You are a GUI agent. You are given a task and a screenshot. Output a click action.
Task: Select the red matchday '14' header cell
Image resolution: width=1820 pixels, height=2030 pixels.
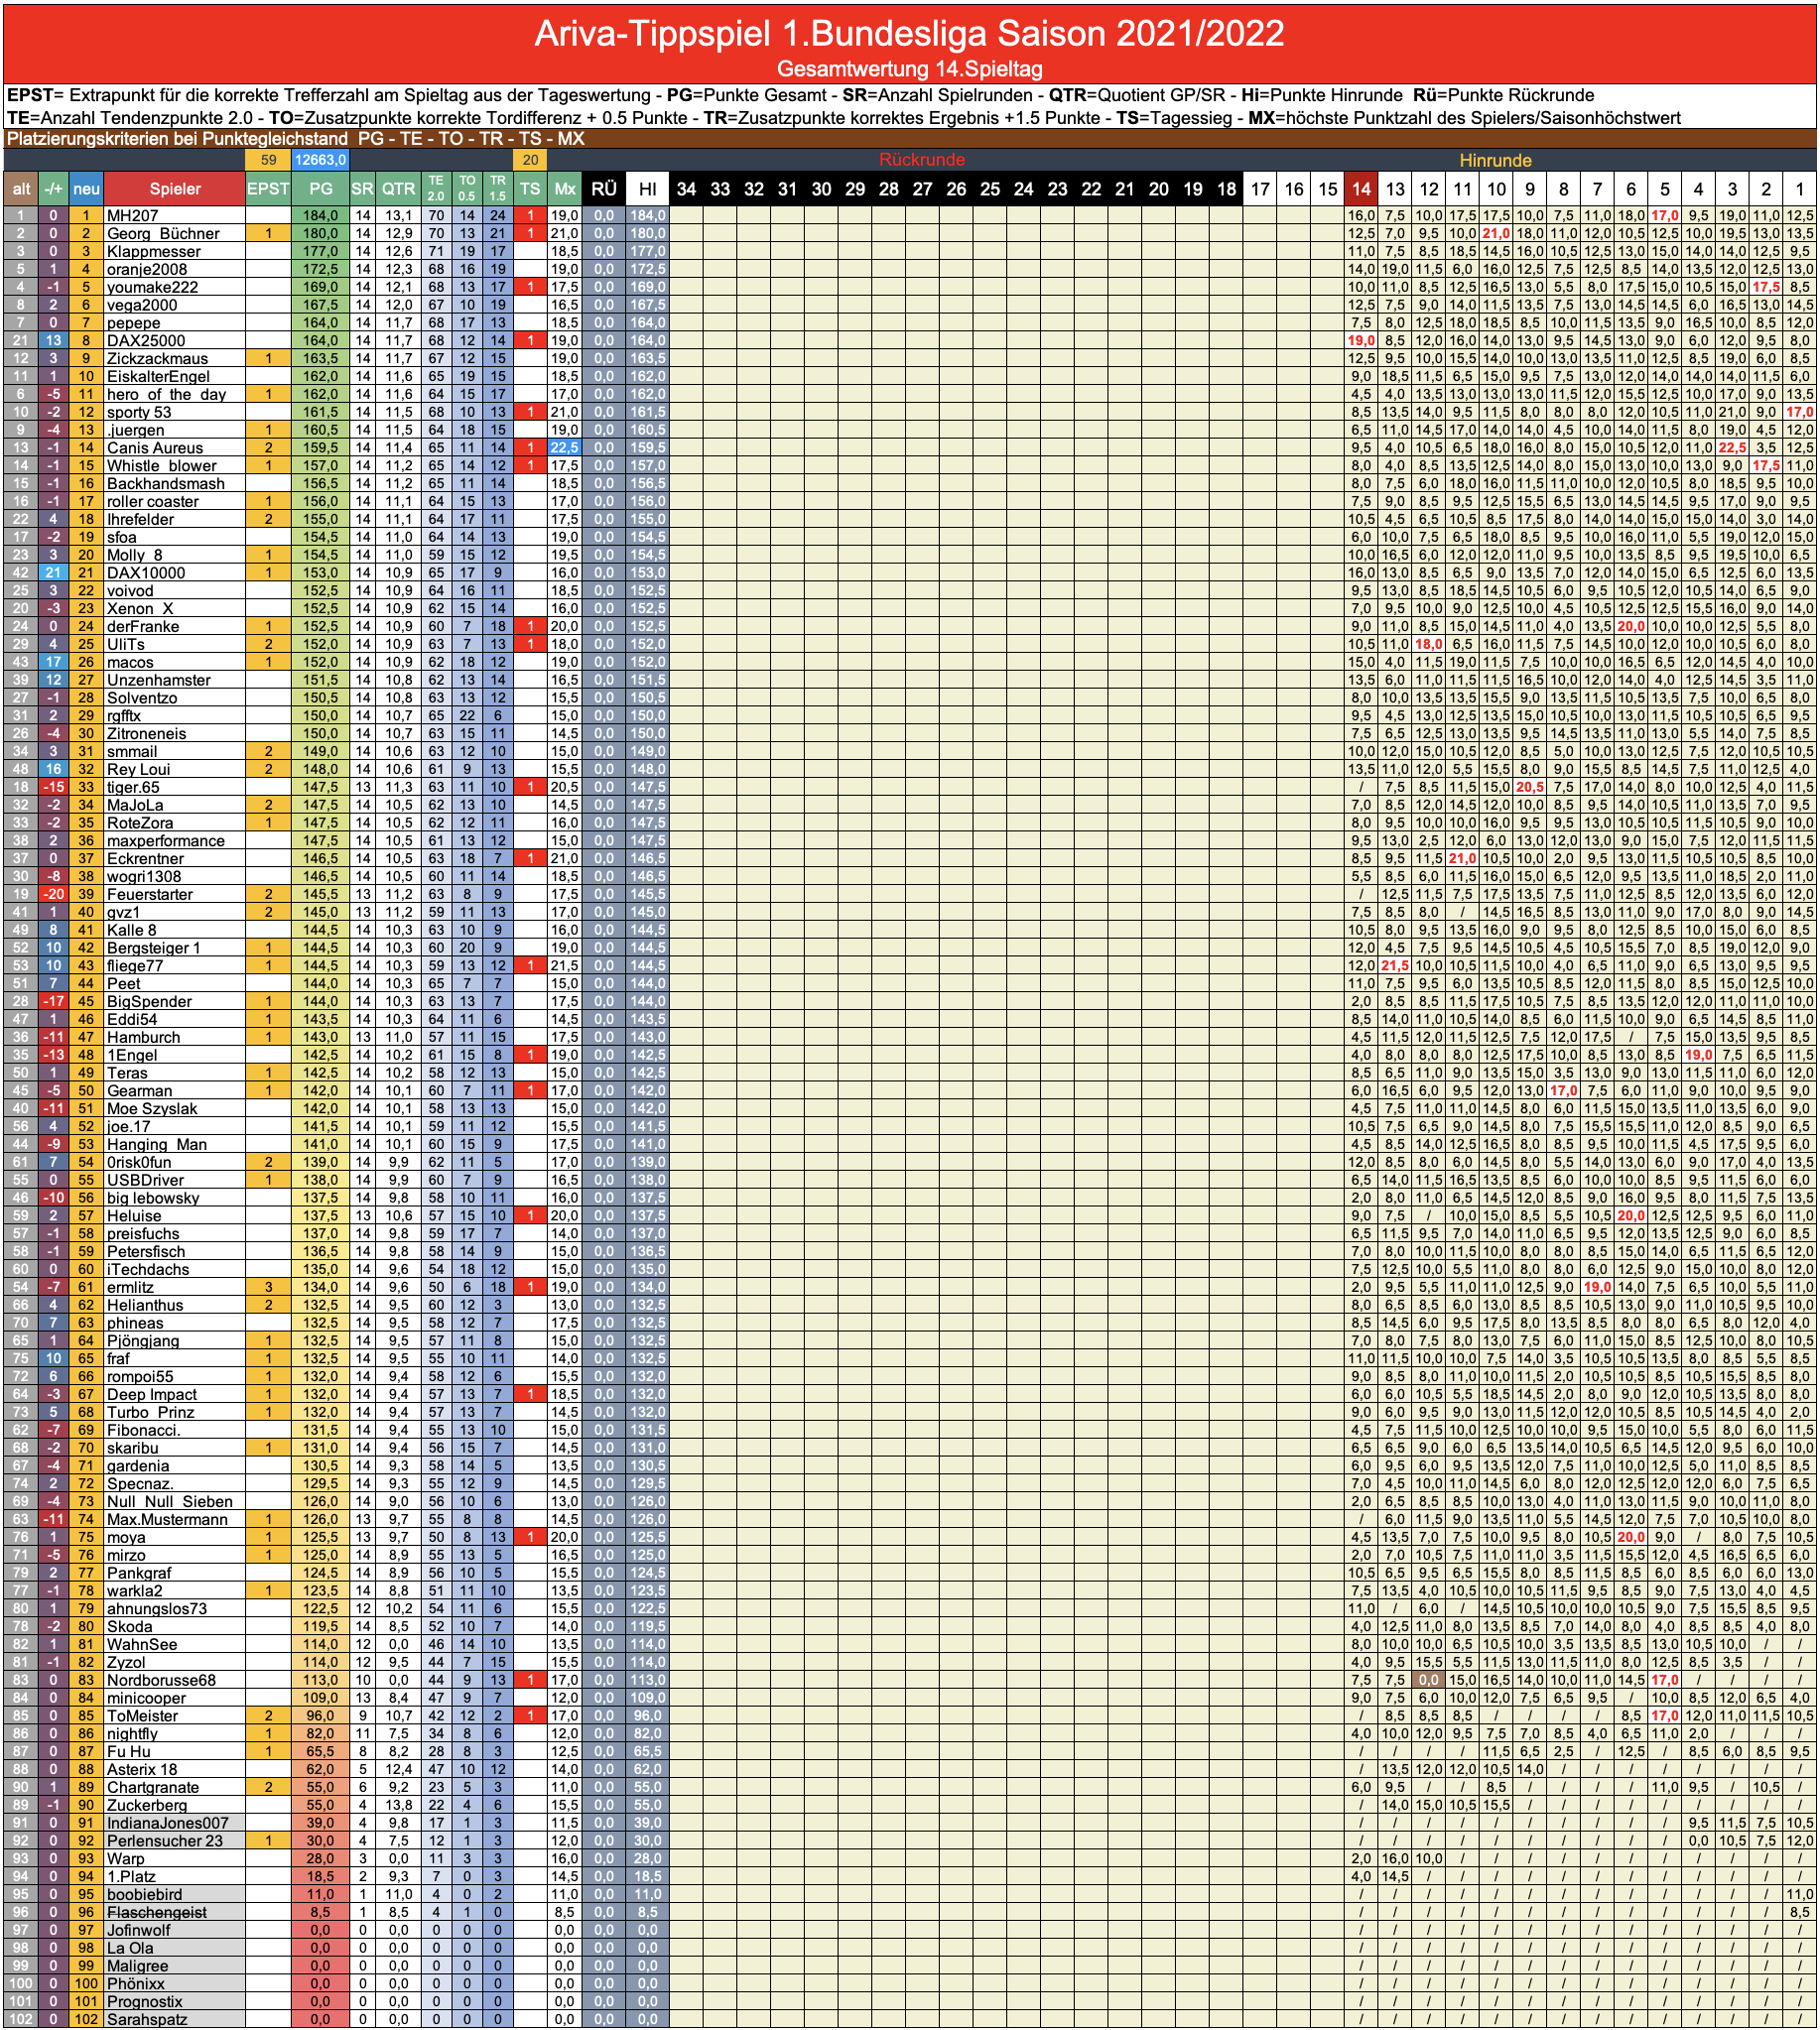1361,188
